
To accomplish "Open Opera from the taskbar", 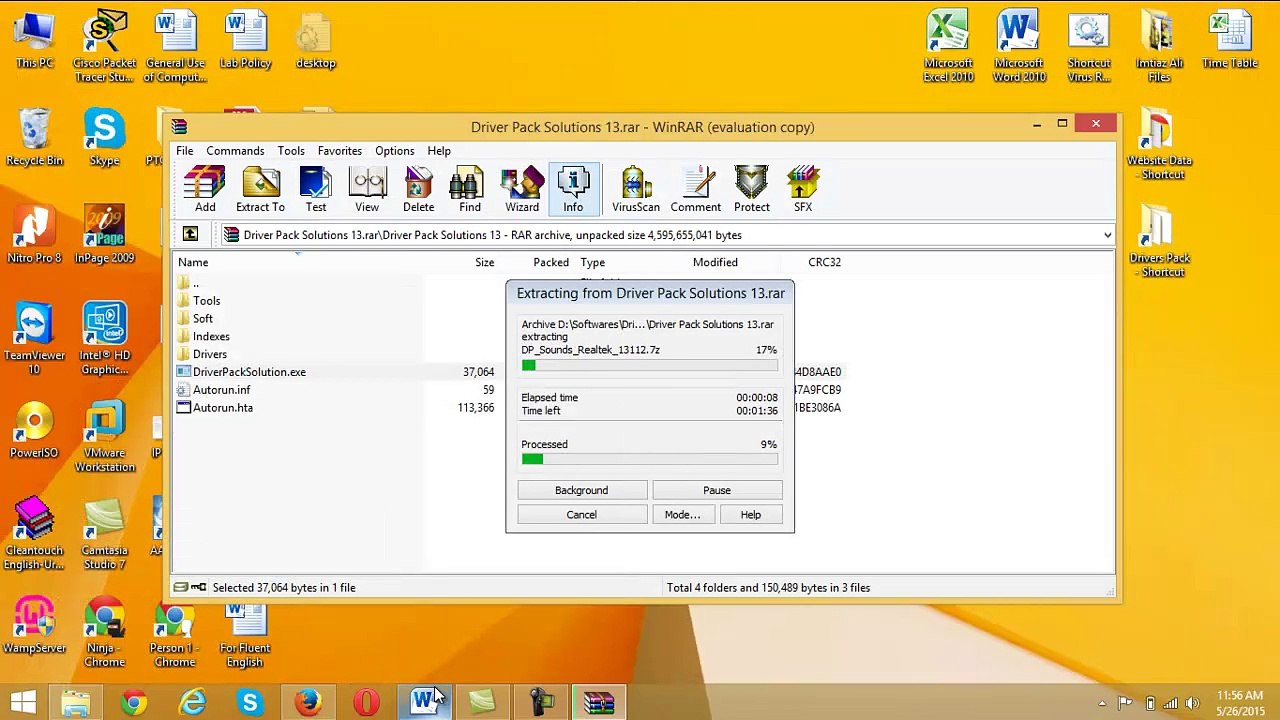I will tap(366, 702).
